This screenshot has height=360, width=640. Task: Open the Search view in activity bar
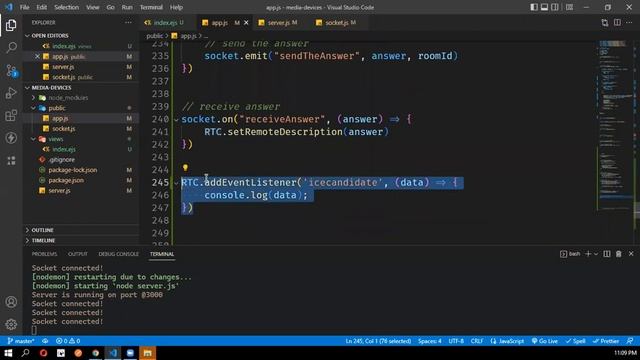[11, 48]
